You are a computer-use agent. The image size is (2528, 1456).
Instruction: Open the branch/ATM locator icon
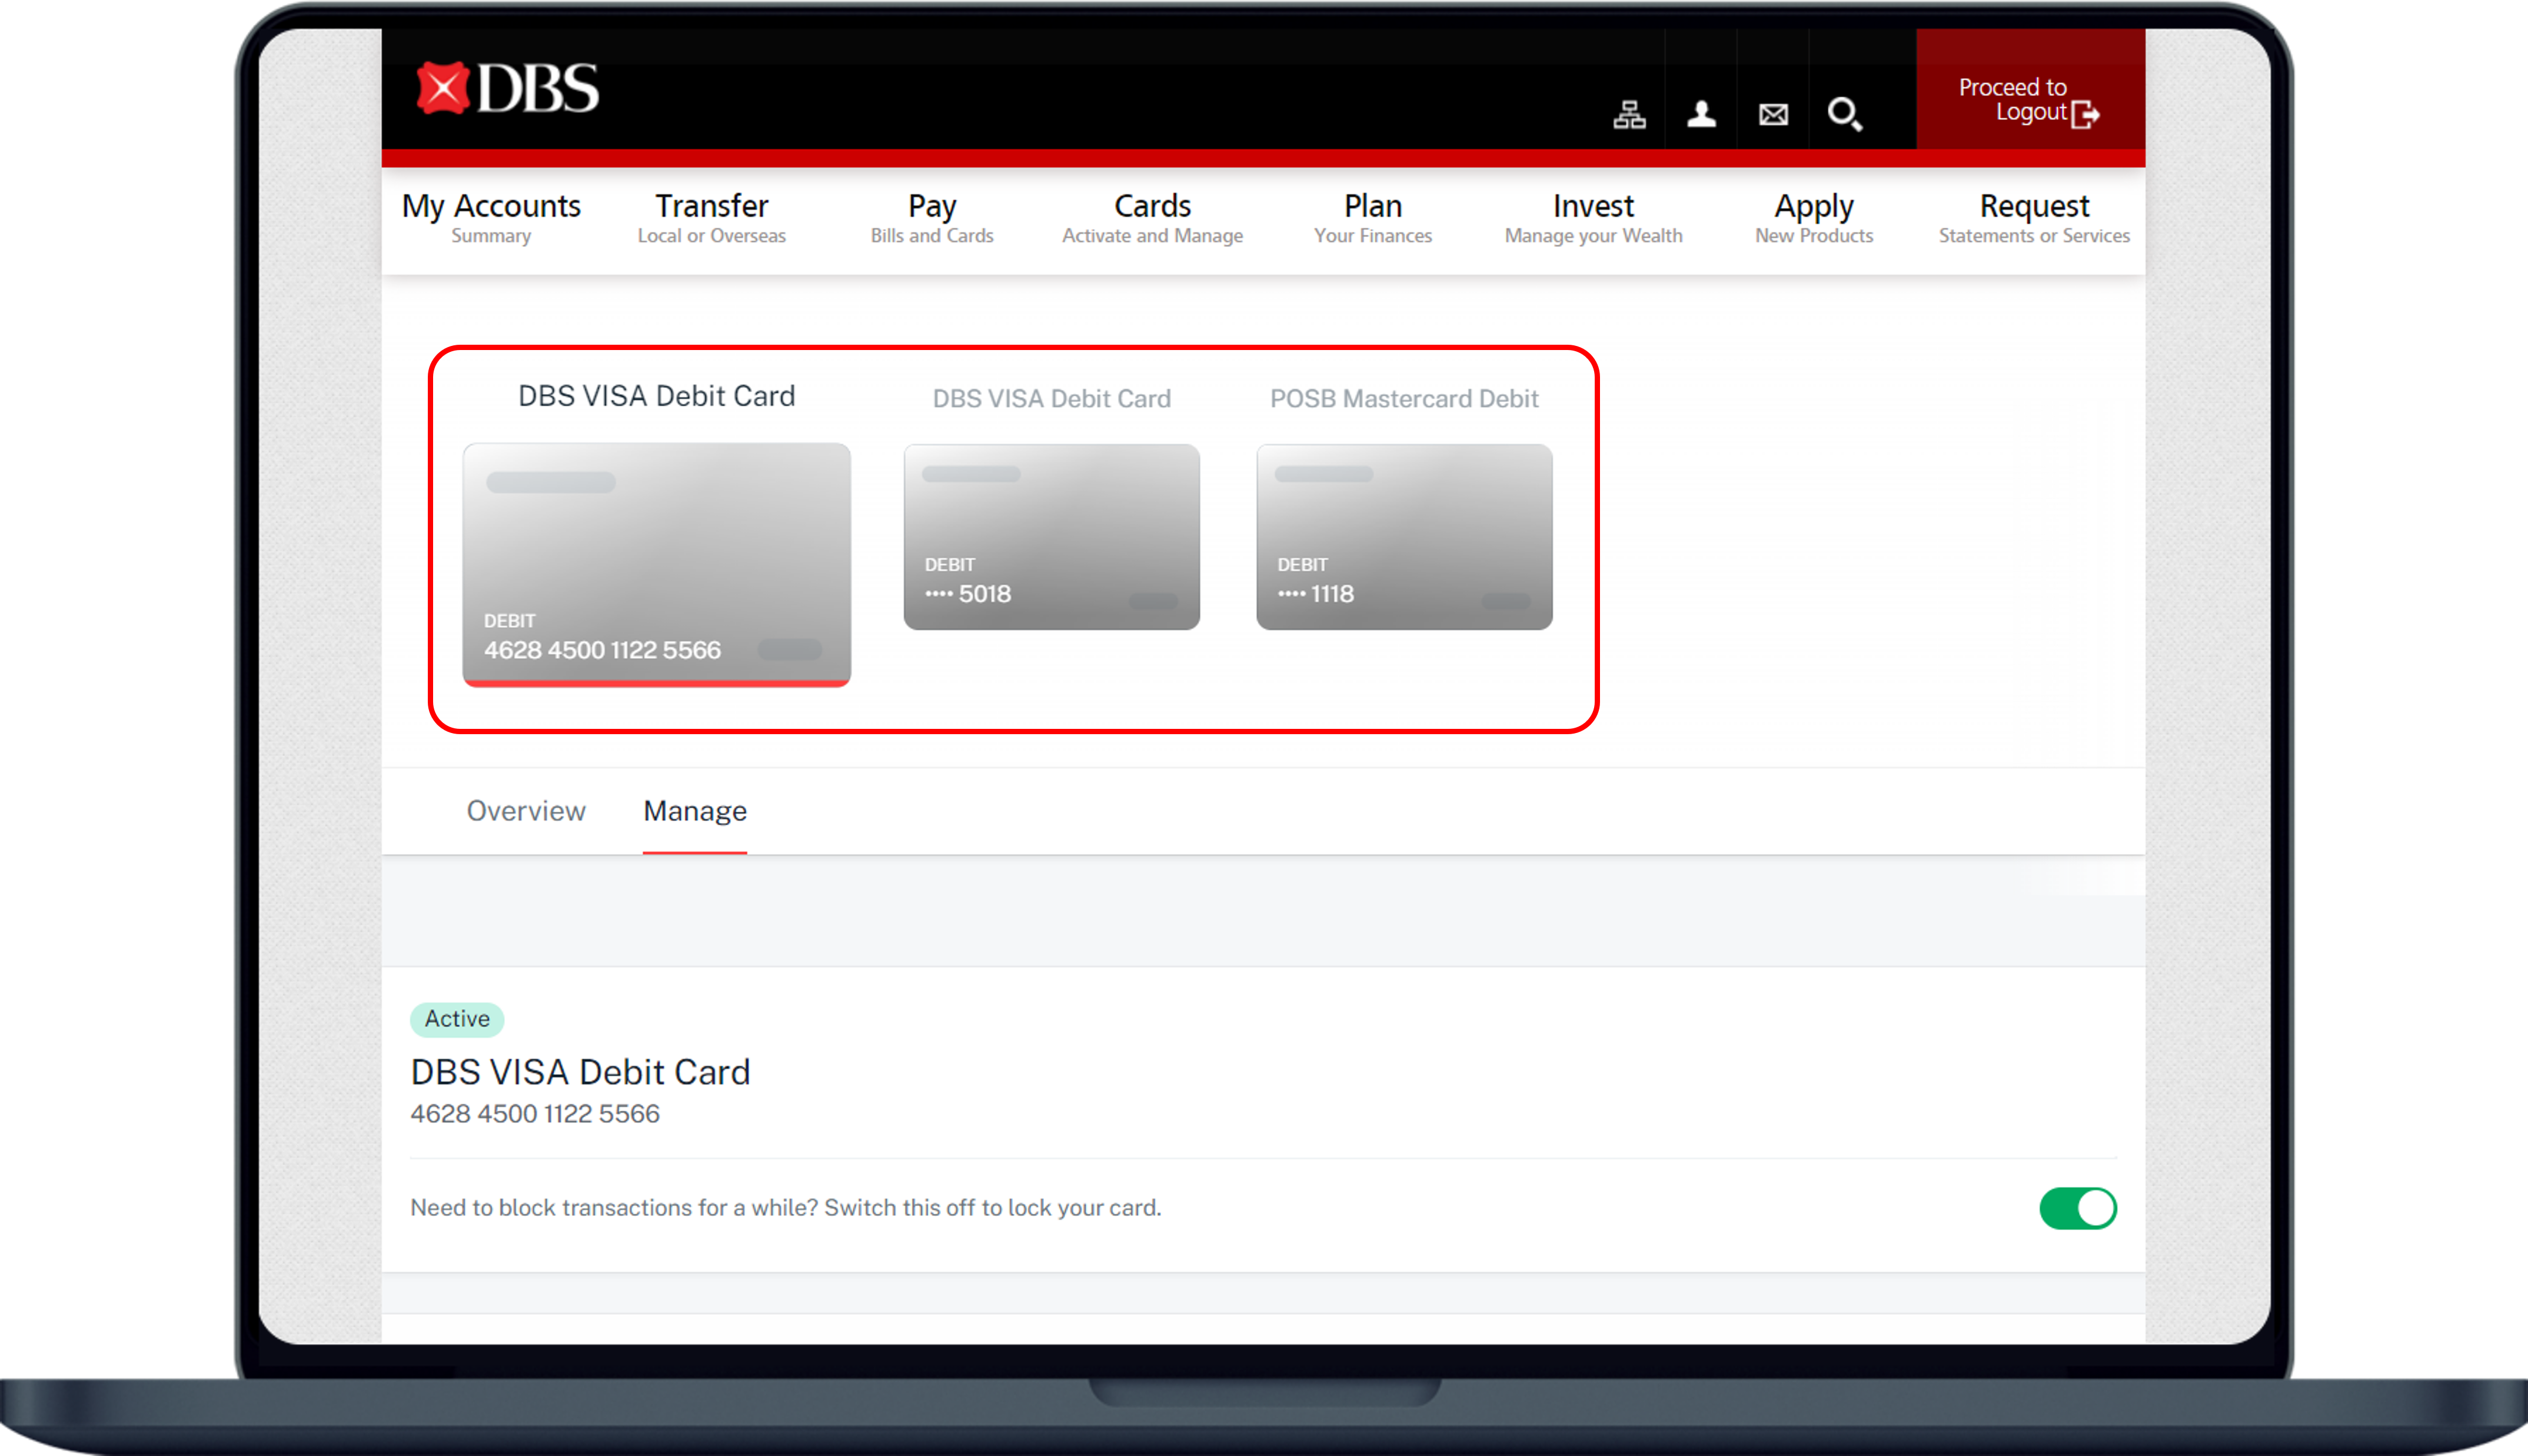pos(1629,113)
